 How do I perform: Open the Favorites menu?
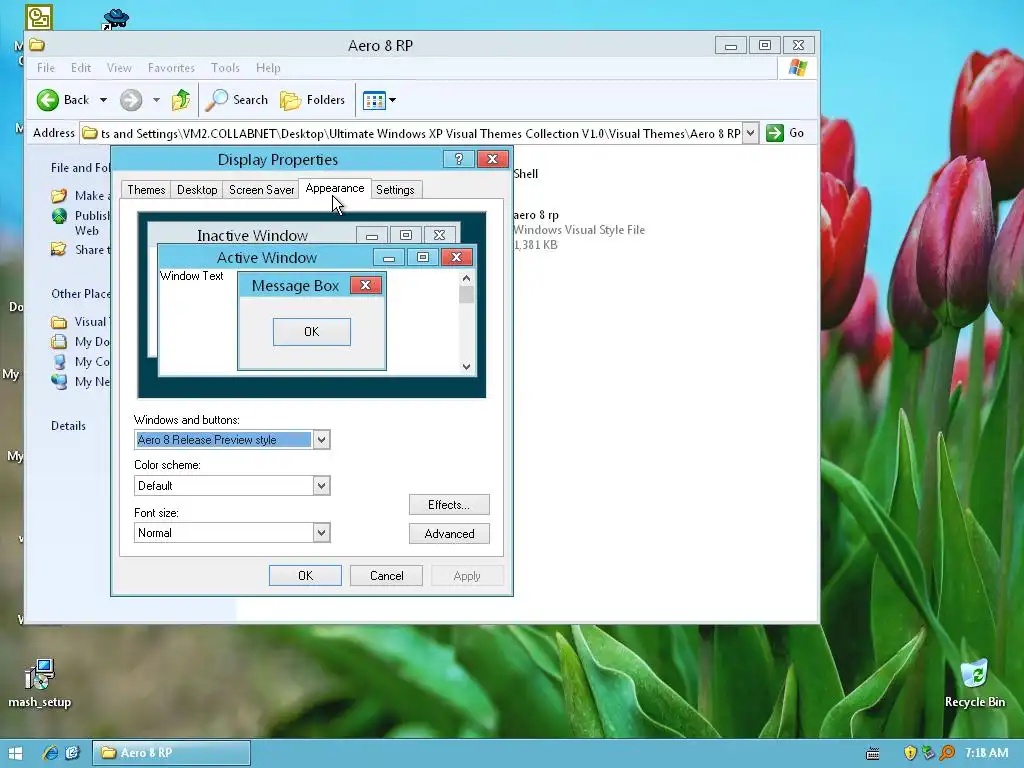[171, 68]
